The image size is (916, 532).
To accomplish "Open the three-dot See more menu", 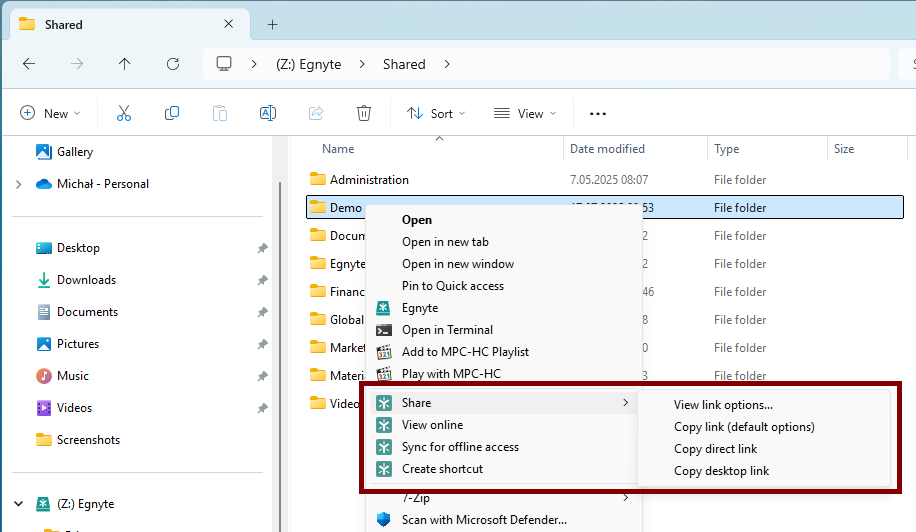I will coord(598,114).
